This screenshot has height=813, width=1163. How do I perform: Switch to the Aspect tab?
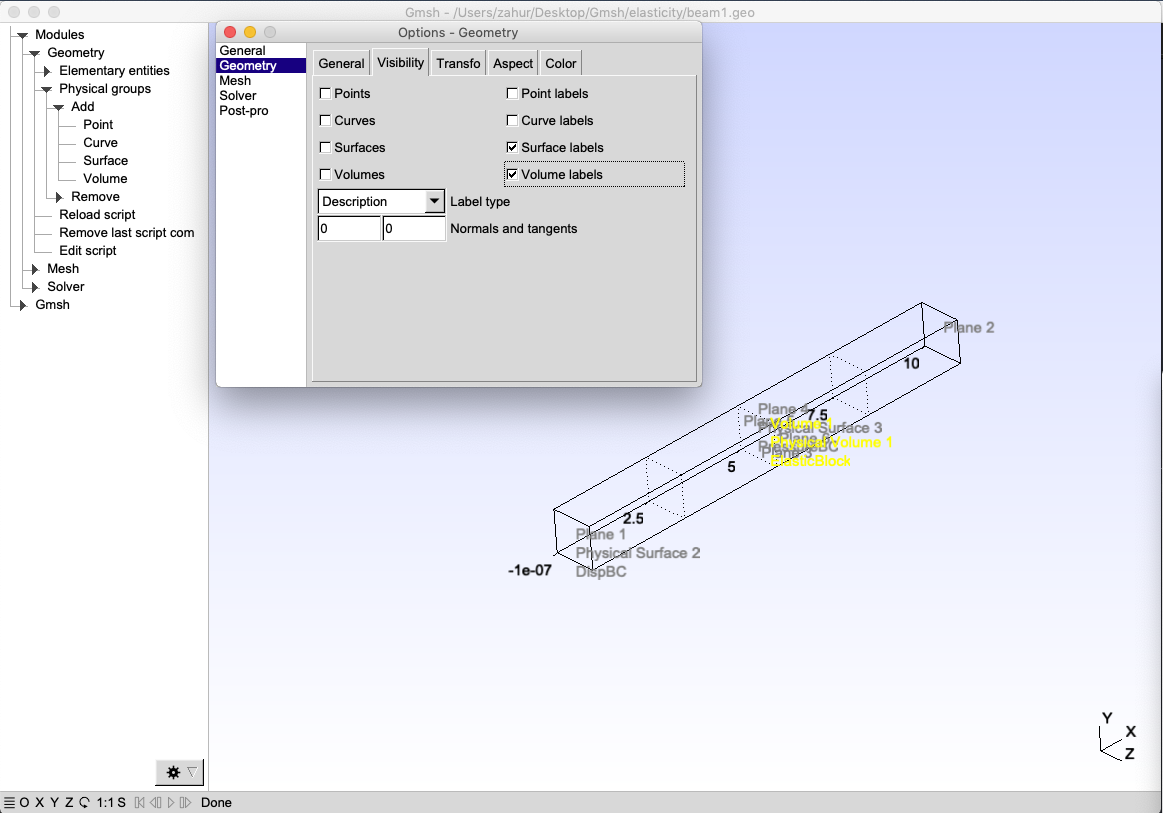tap(513, 64)
